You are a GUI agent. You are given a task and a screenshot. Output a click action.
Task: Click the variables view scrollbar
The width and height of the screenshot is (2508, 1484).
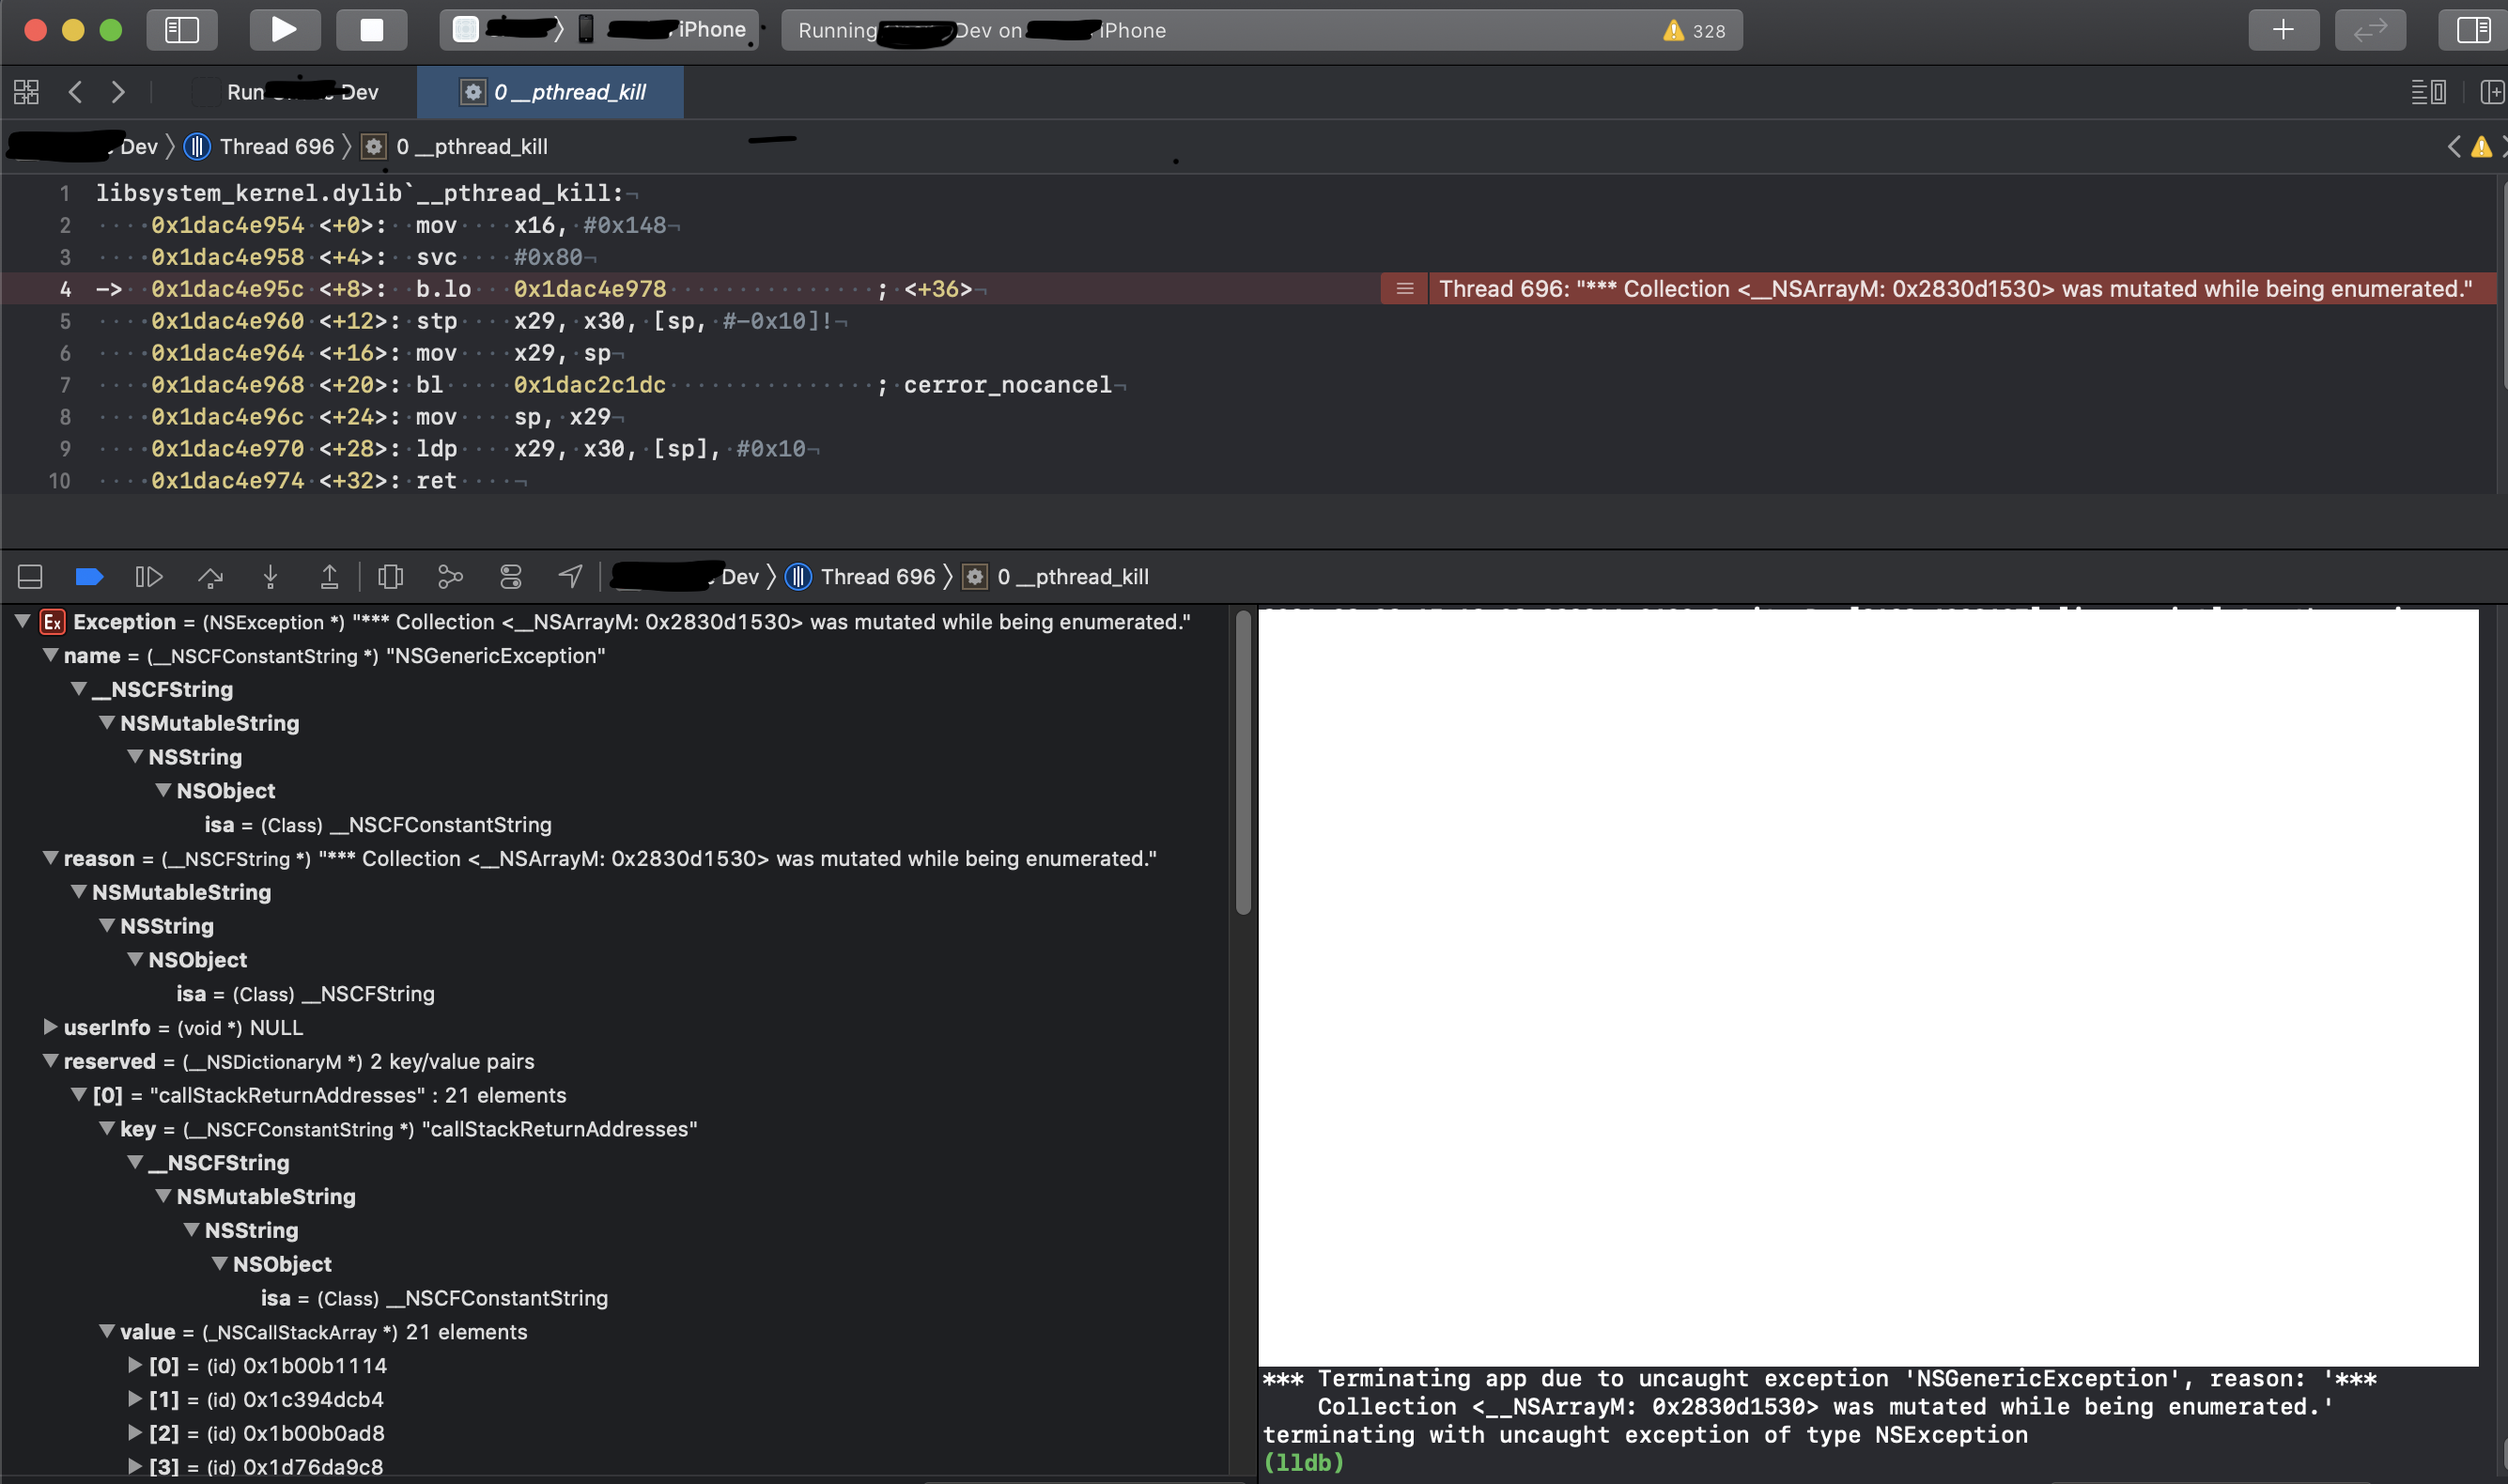[x=1243, y=762]
